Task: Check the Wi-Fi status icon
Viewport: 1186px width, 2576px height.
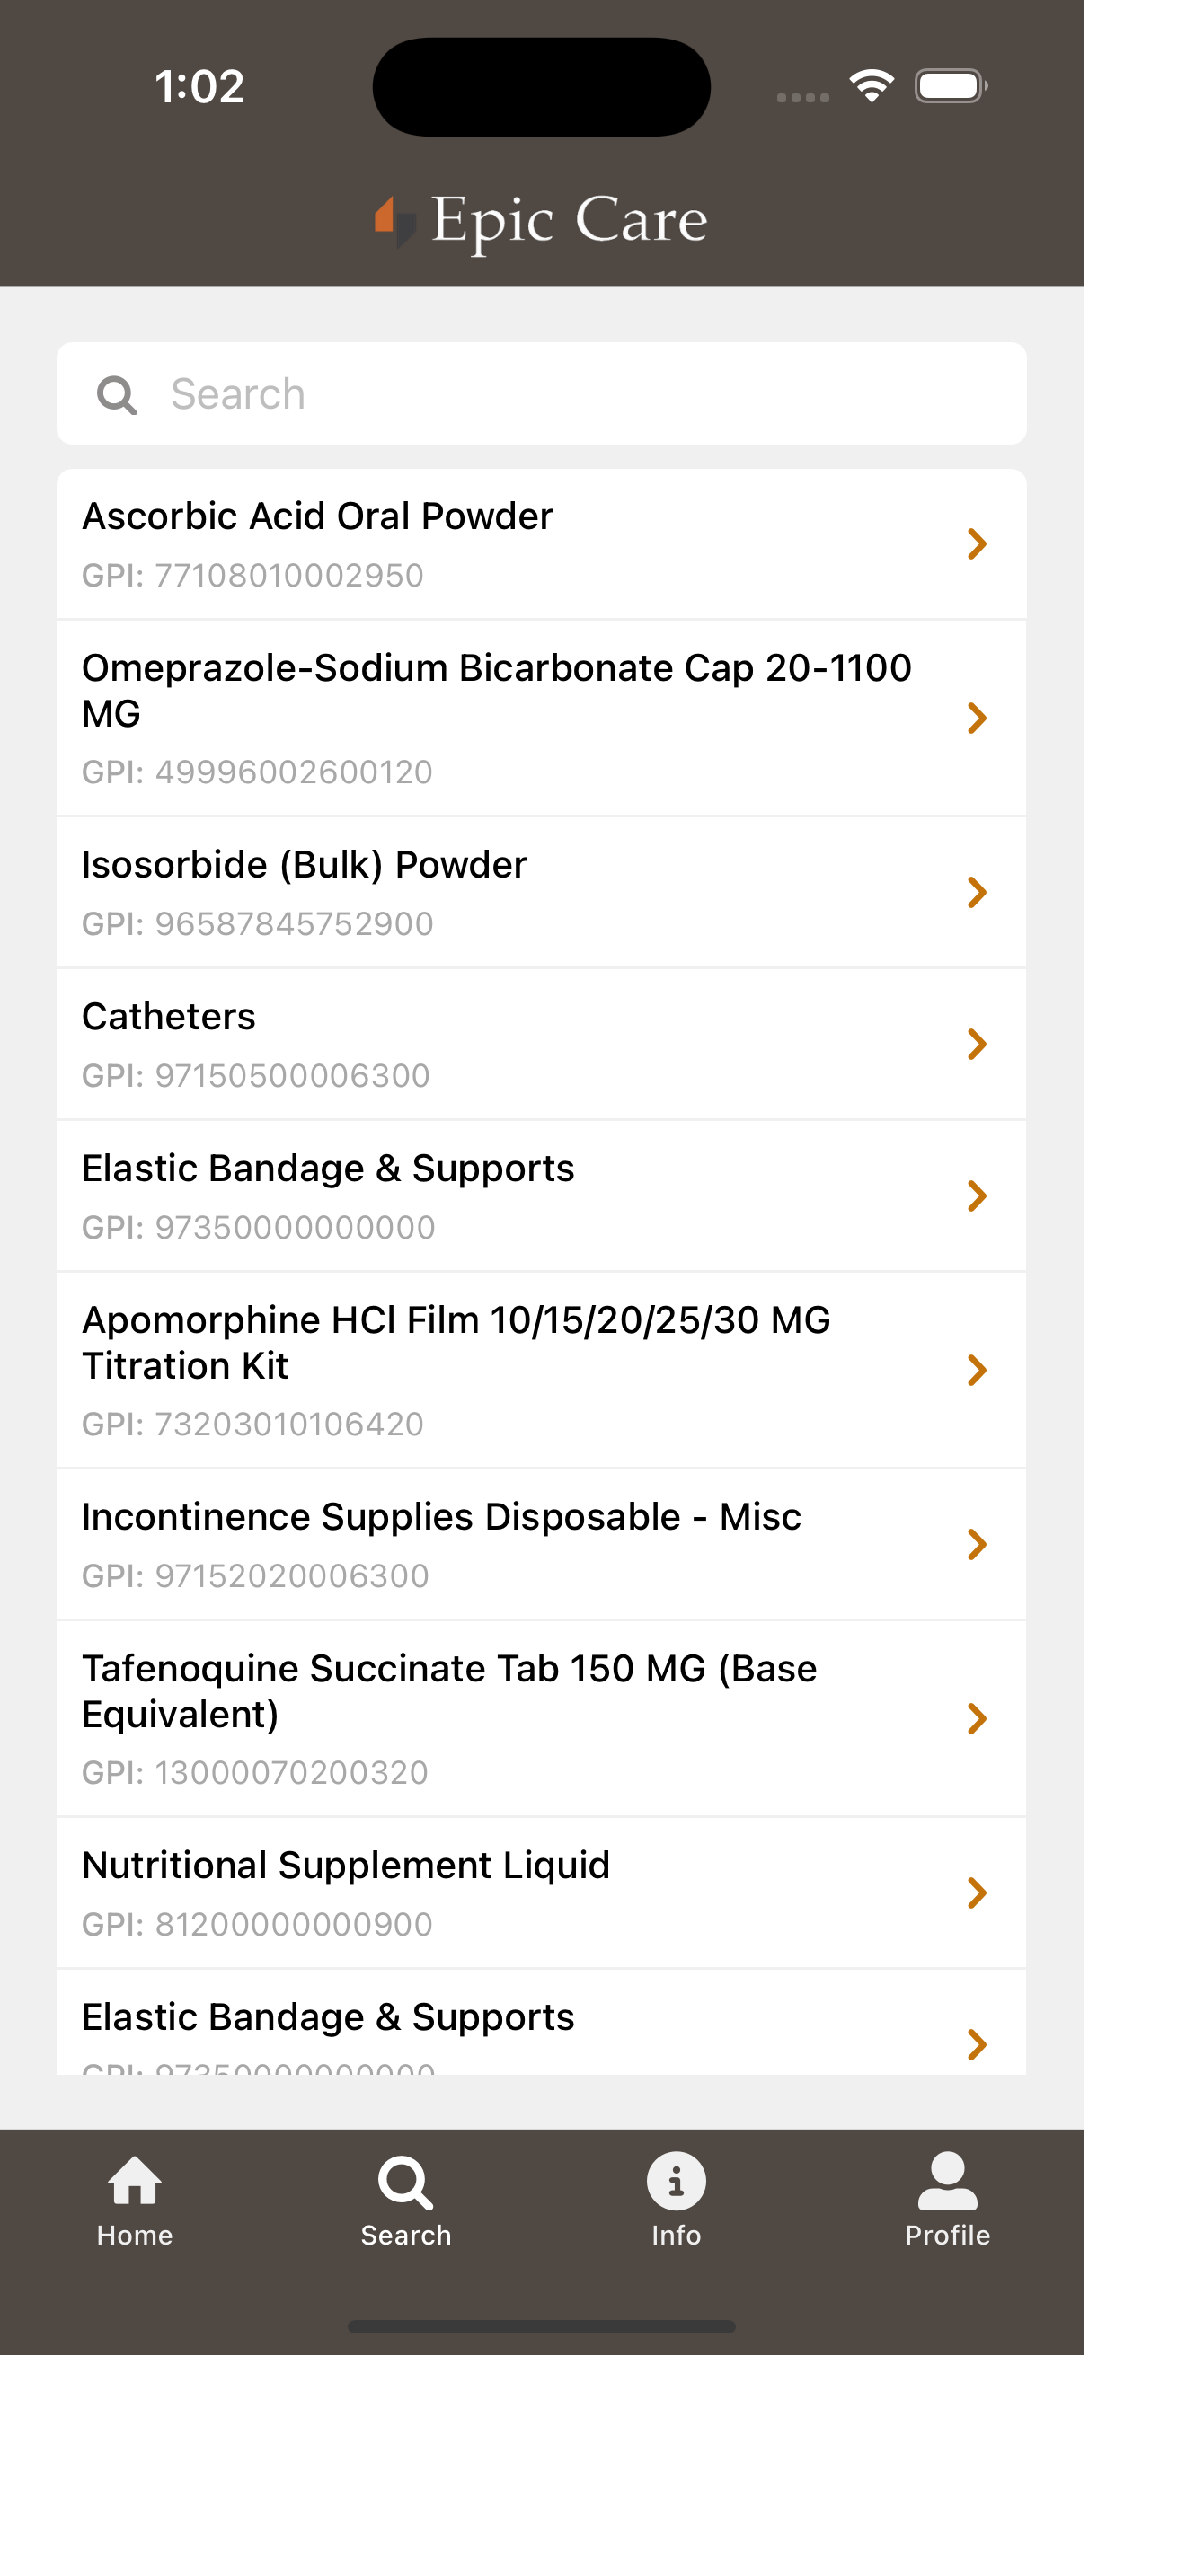Action: point(872,86)
